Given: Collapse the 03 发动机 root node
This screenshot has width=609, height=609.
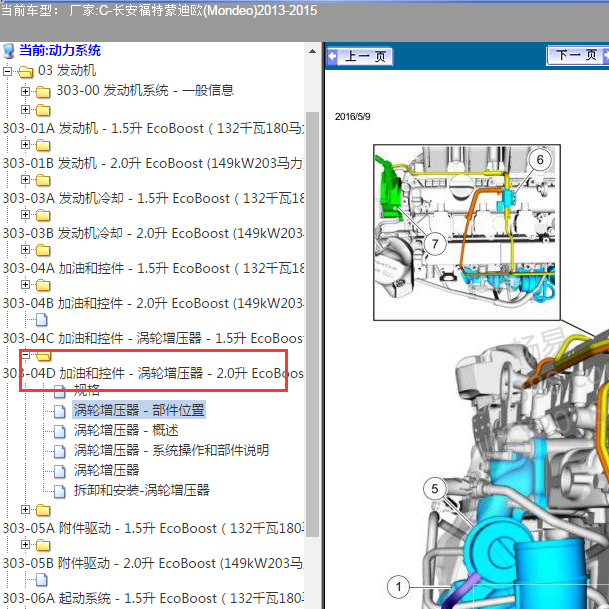Looking at the screenshot, I should [x=7, y=71].
